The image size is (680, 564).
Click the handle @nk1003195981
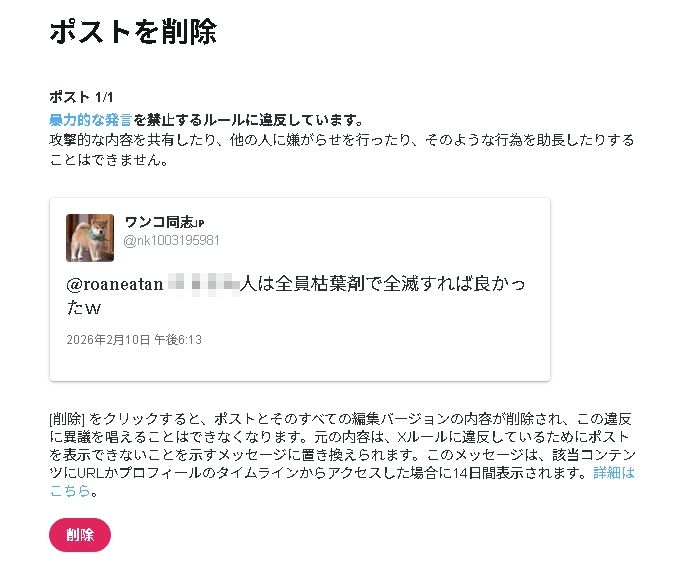pos(171,241)
